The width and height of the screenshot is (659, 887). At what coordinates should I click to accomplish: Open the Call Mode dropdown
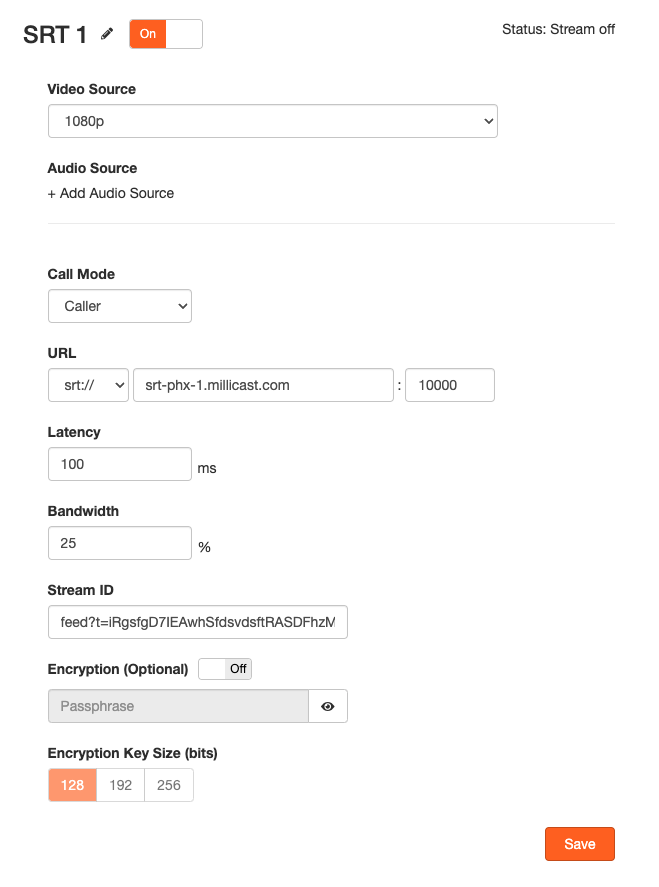(120, 306)
